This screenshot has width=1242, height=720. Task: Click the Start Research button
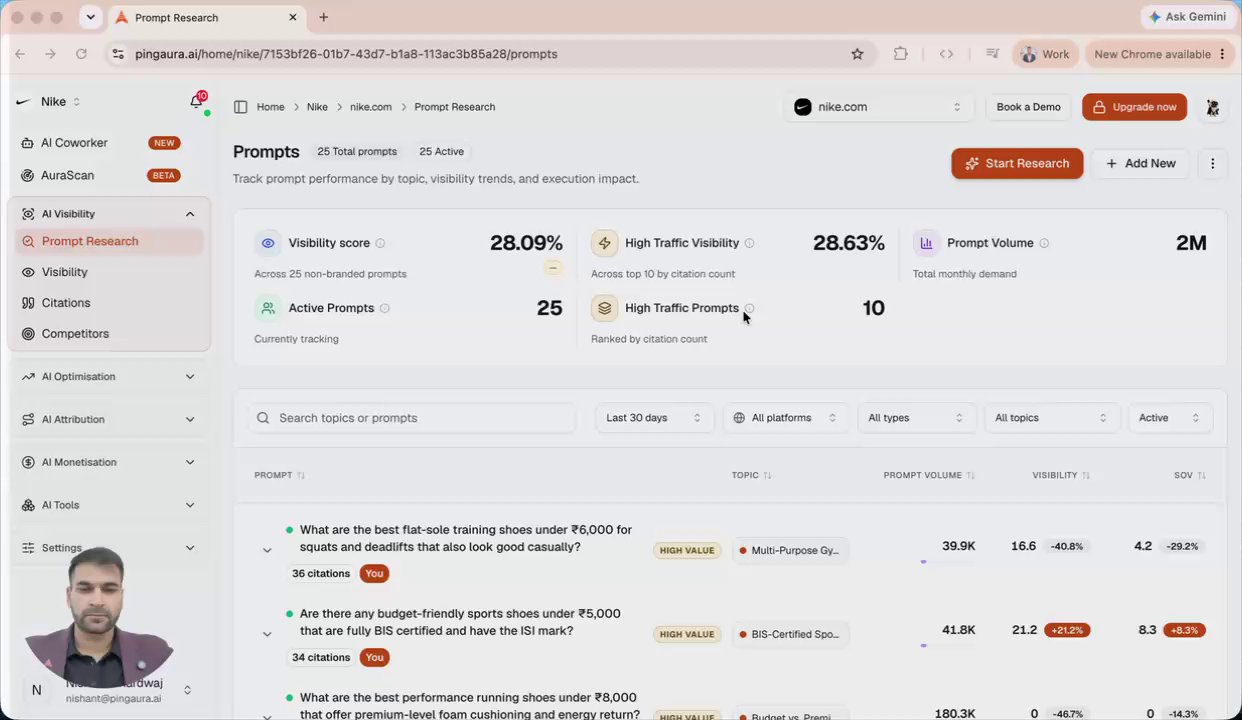coord(1017,163)
